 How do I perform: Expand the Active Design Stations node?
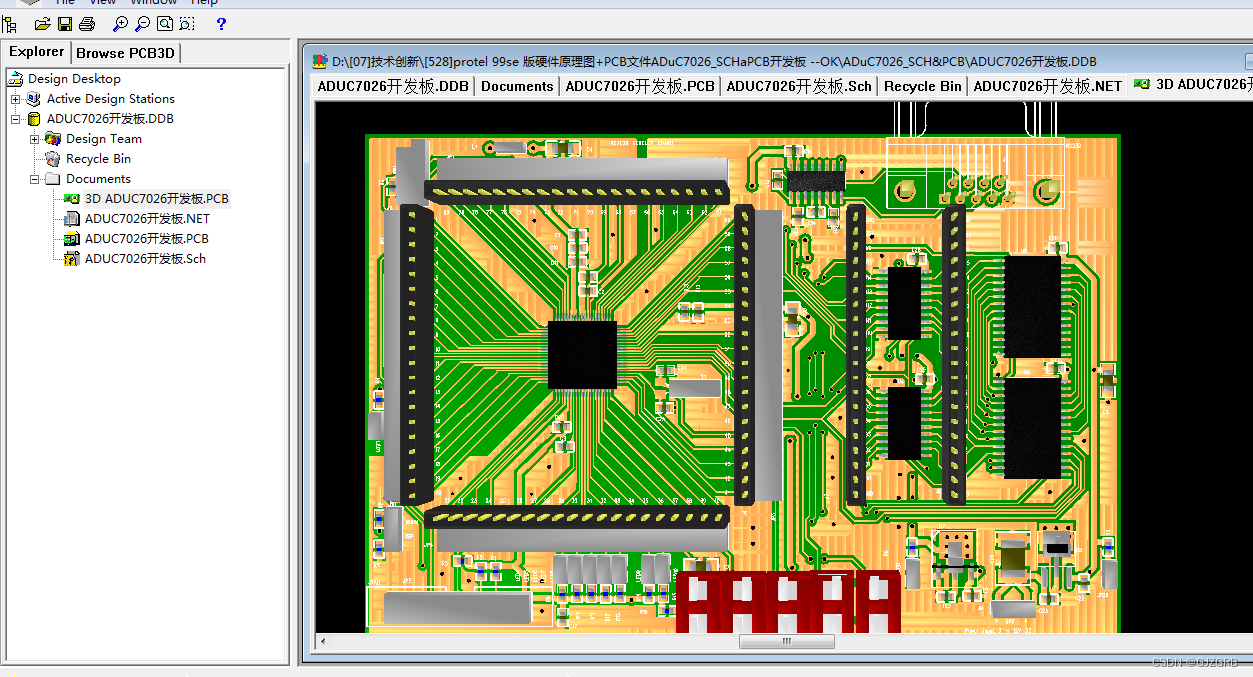[x=17, y=99]
